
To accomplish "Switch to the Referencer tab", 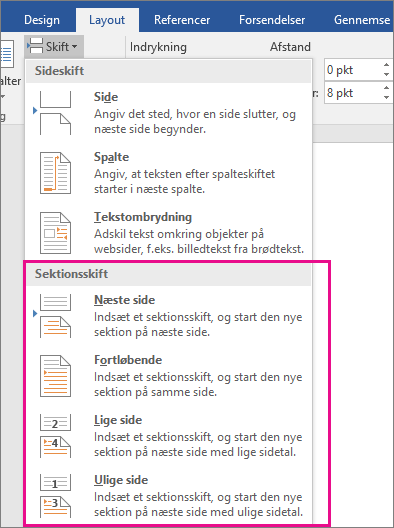I will pos(182,20).
